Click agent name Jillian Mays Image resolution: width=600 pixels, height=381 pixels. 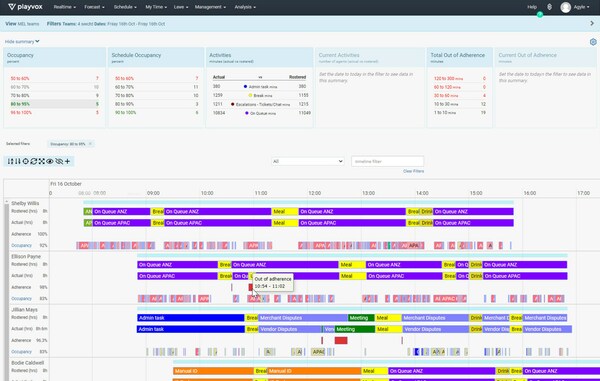pyautogui.click(x=24, y=309)
